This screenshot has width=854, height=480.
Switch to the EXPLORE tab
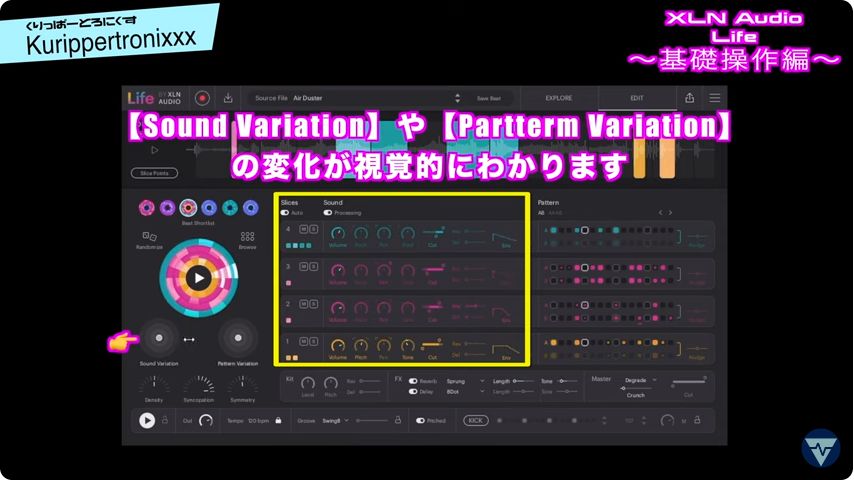coord(559,98)
